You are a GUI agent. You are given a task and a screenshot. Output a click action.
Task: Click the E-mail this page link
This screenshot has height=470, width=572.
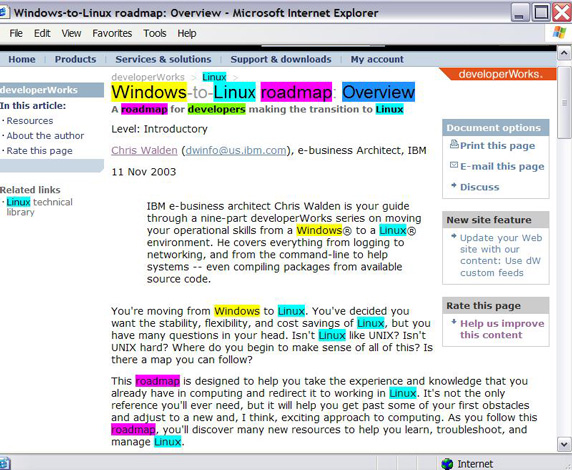click(502, 166)
